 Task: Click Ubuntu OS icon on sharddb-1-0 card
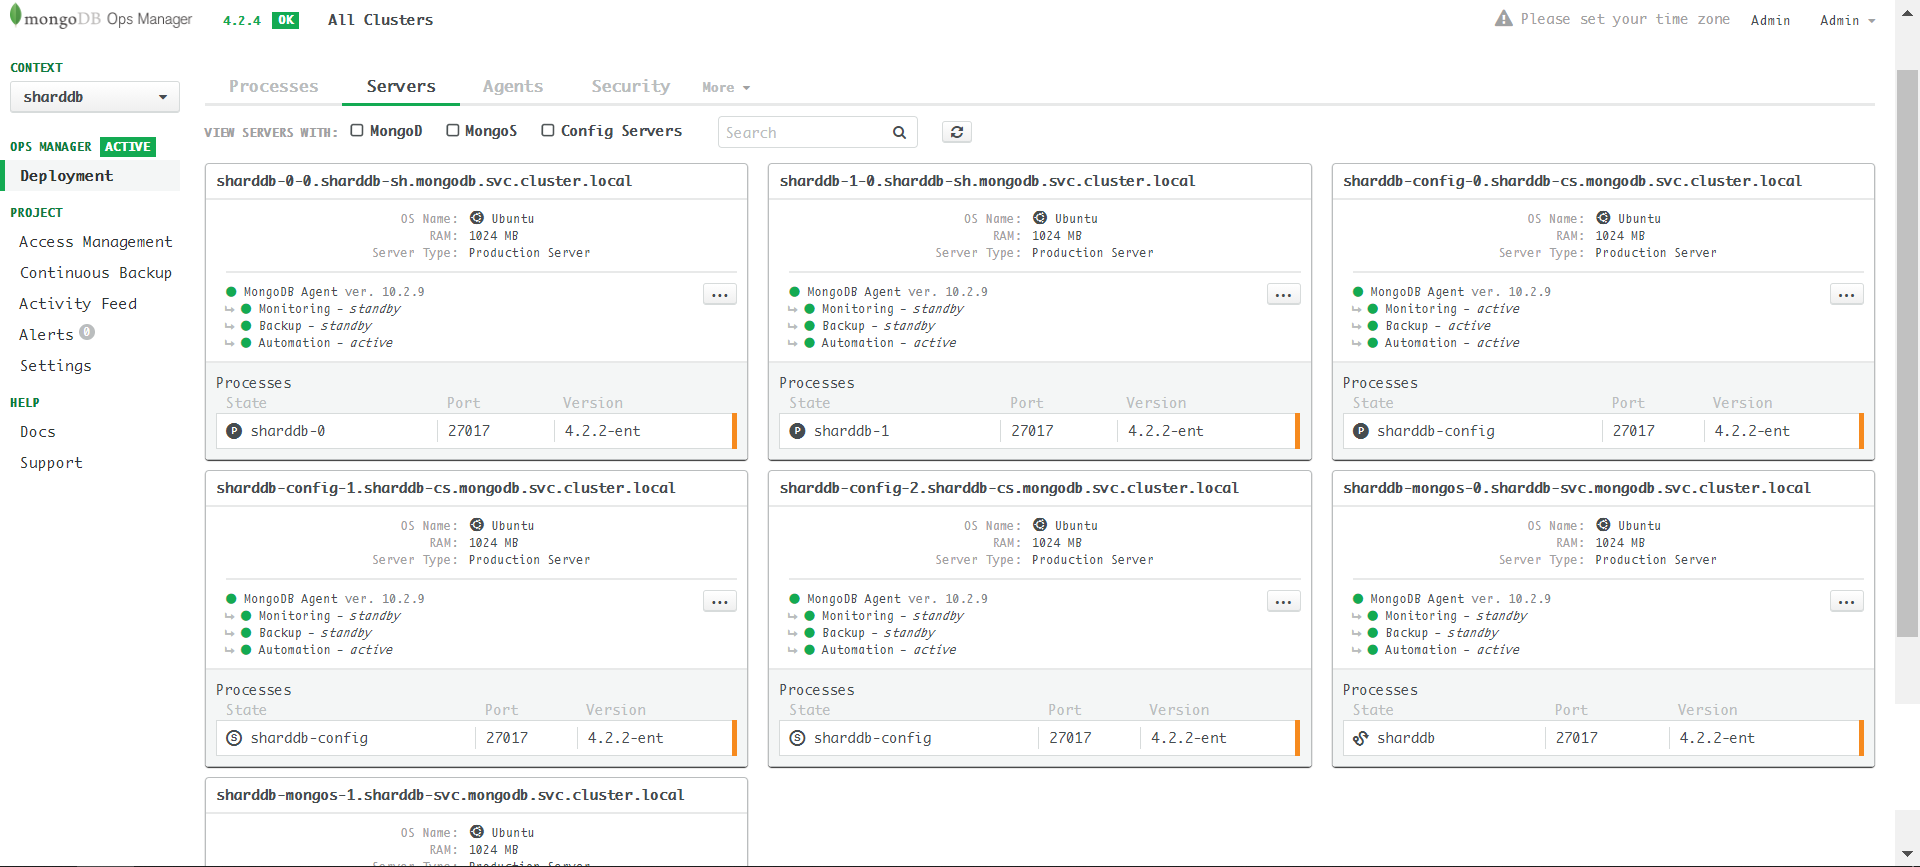[x=1040, y=218]
